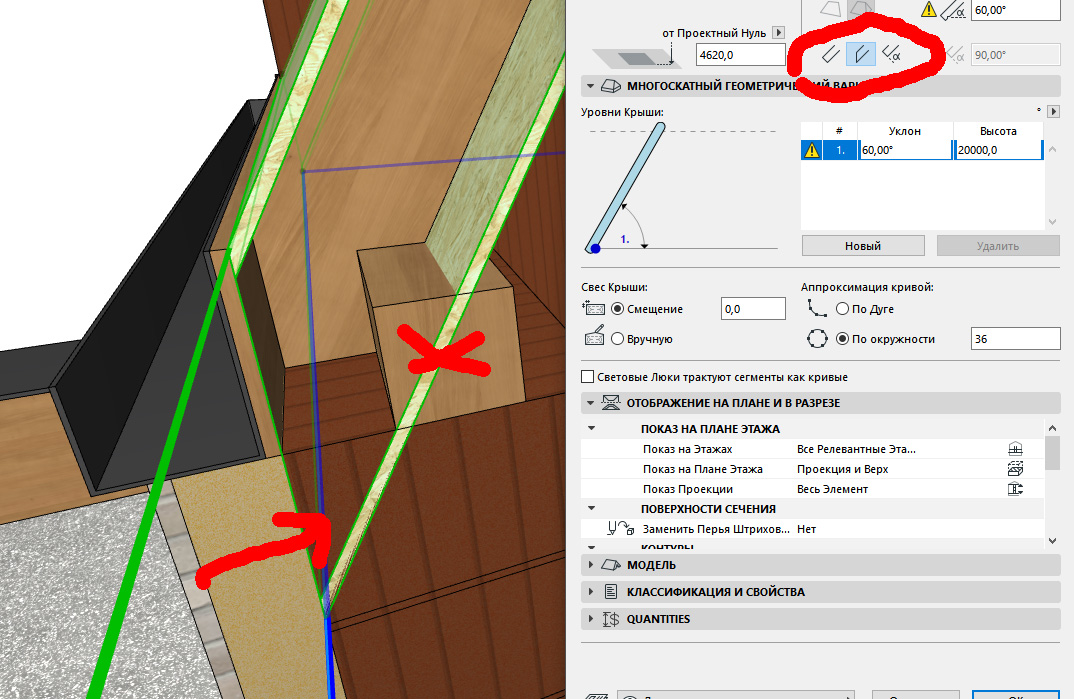The image size is (1074, 699).
Task: Click the warning icon in roof level row 1
Action: click(812, 150)
